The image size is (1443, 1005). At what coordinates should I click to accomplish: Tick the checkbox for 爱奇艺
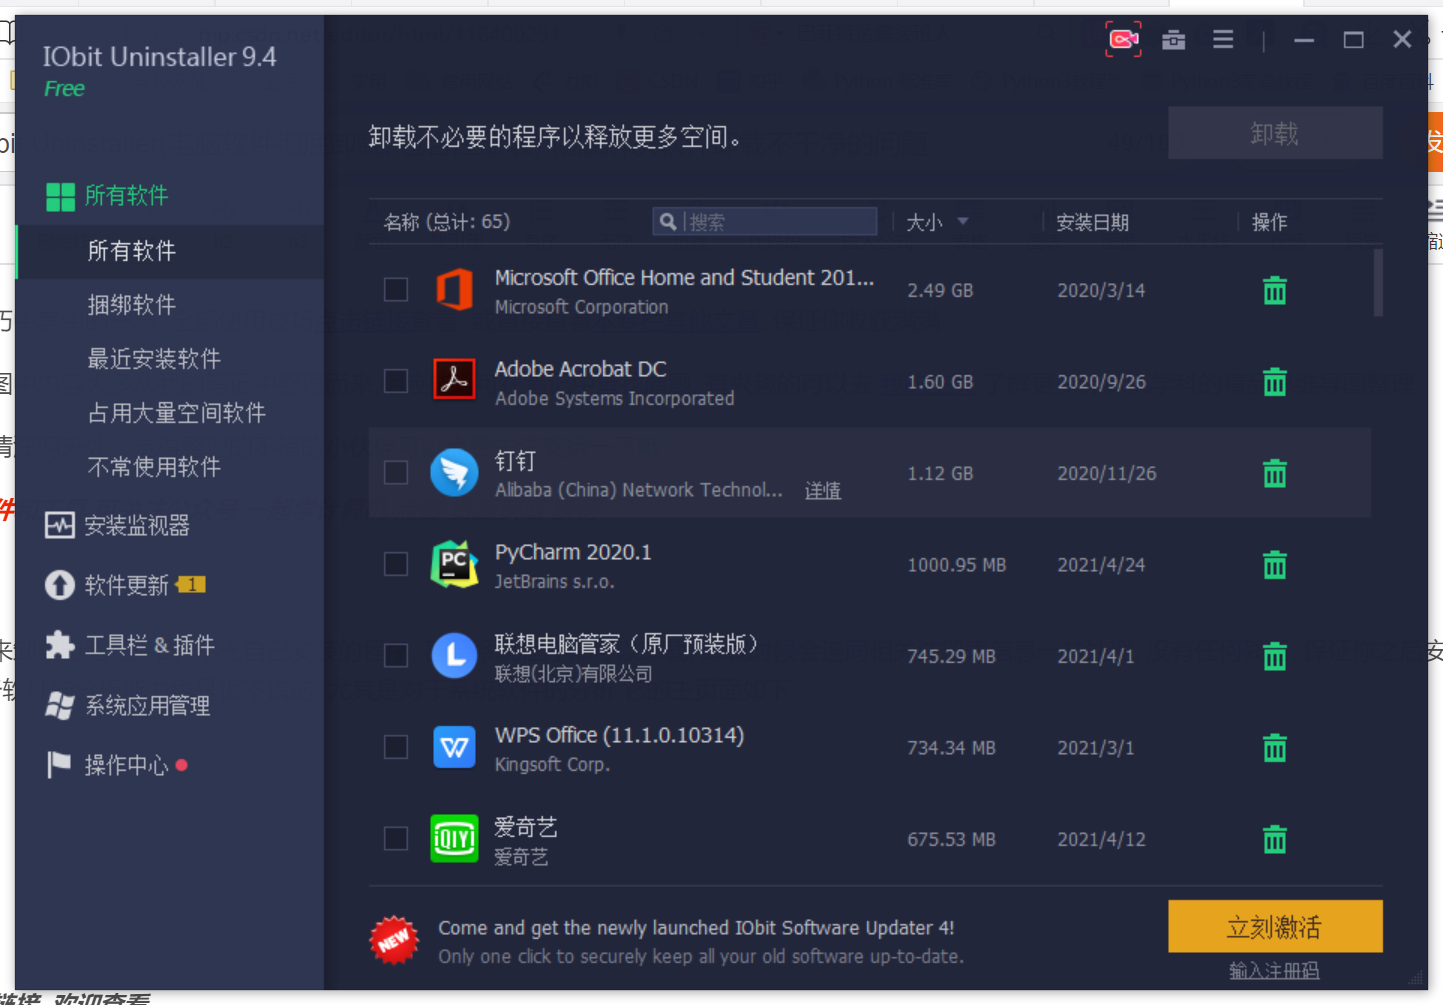pos(396,838)
